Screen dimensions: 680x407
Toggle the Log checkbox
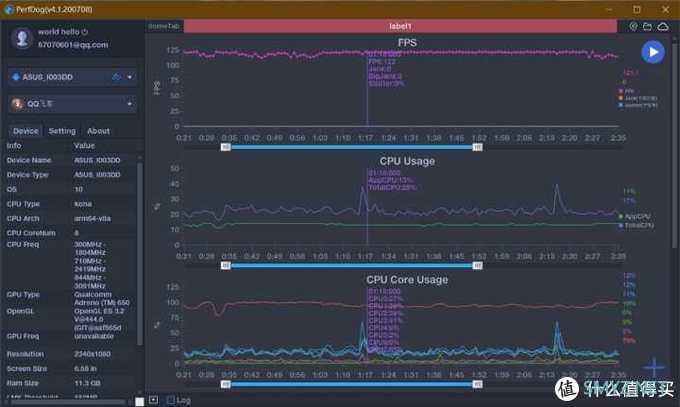click(x=171, y=400)
